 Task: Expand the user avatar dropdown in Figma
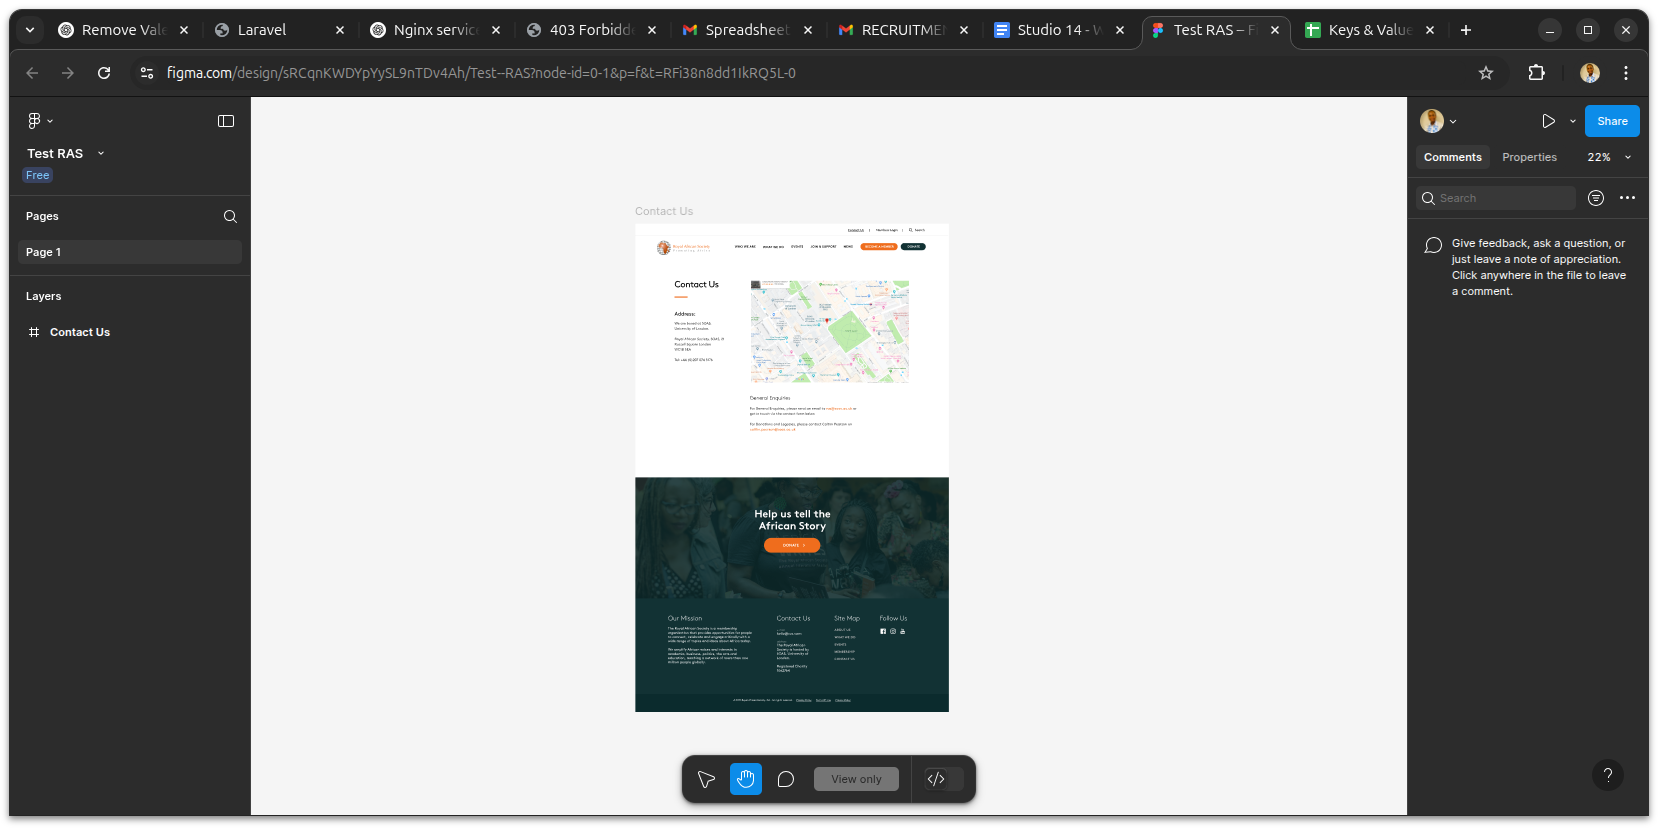(x=1453, y=121)
